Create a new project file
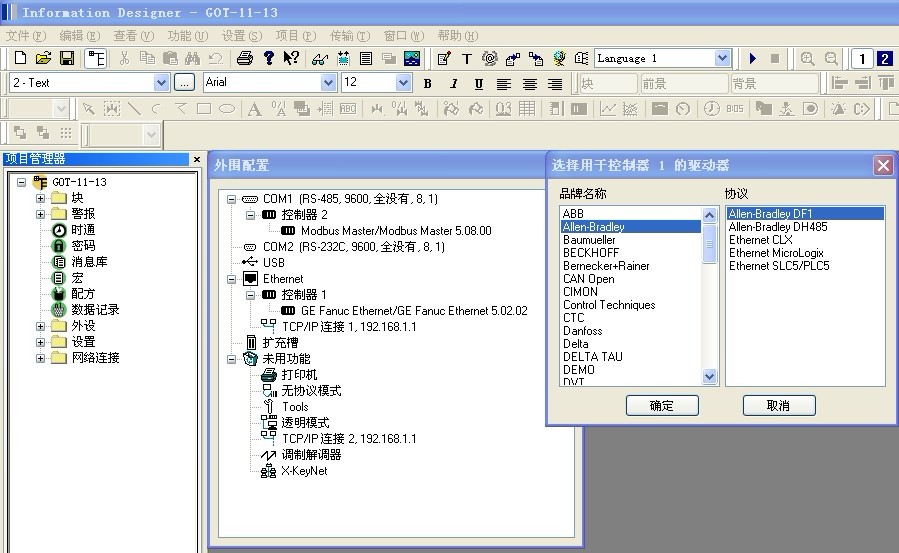Image resolution: width=899 pixels, height=553 pixels. click(20, 58)
